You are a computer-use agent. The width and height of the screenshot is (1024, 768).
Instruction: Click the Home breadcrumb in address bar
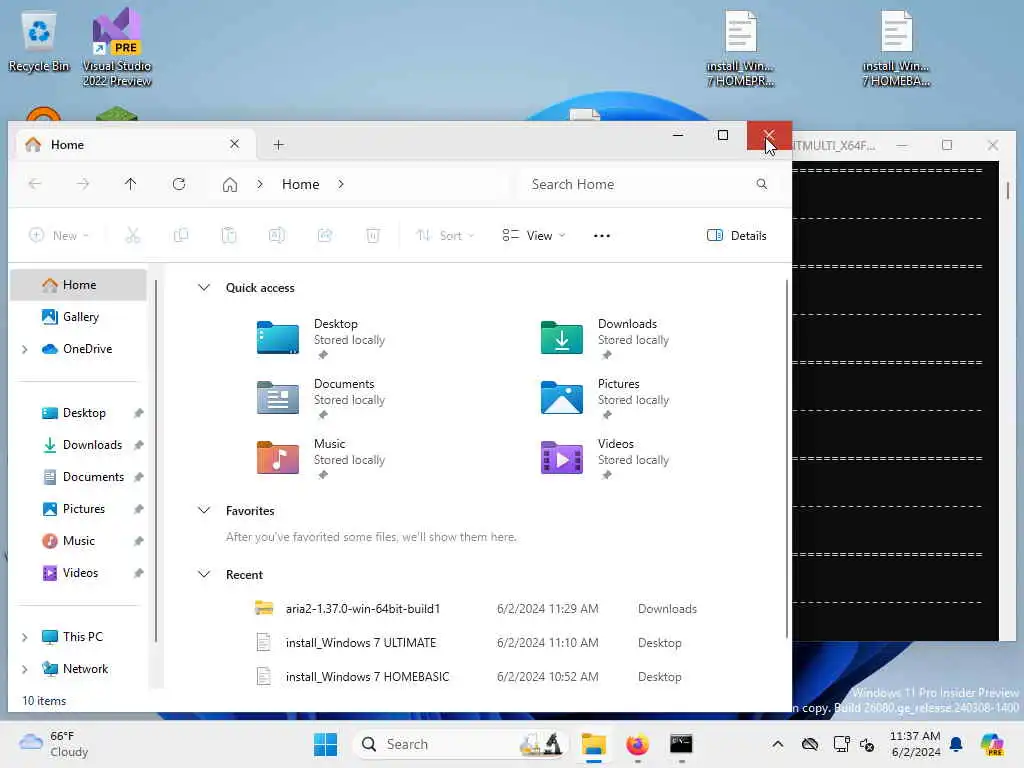click(x=300, y=184)
